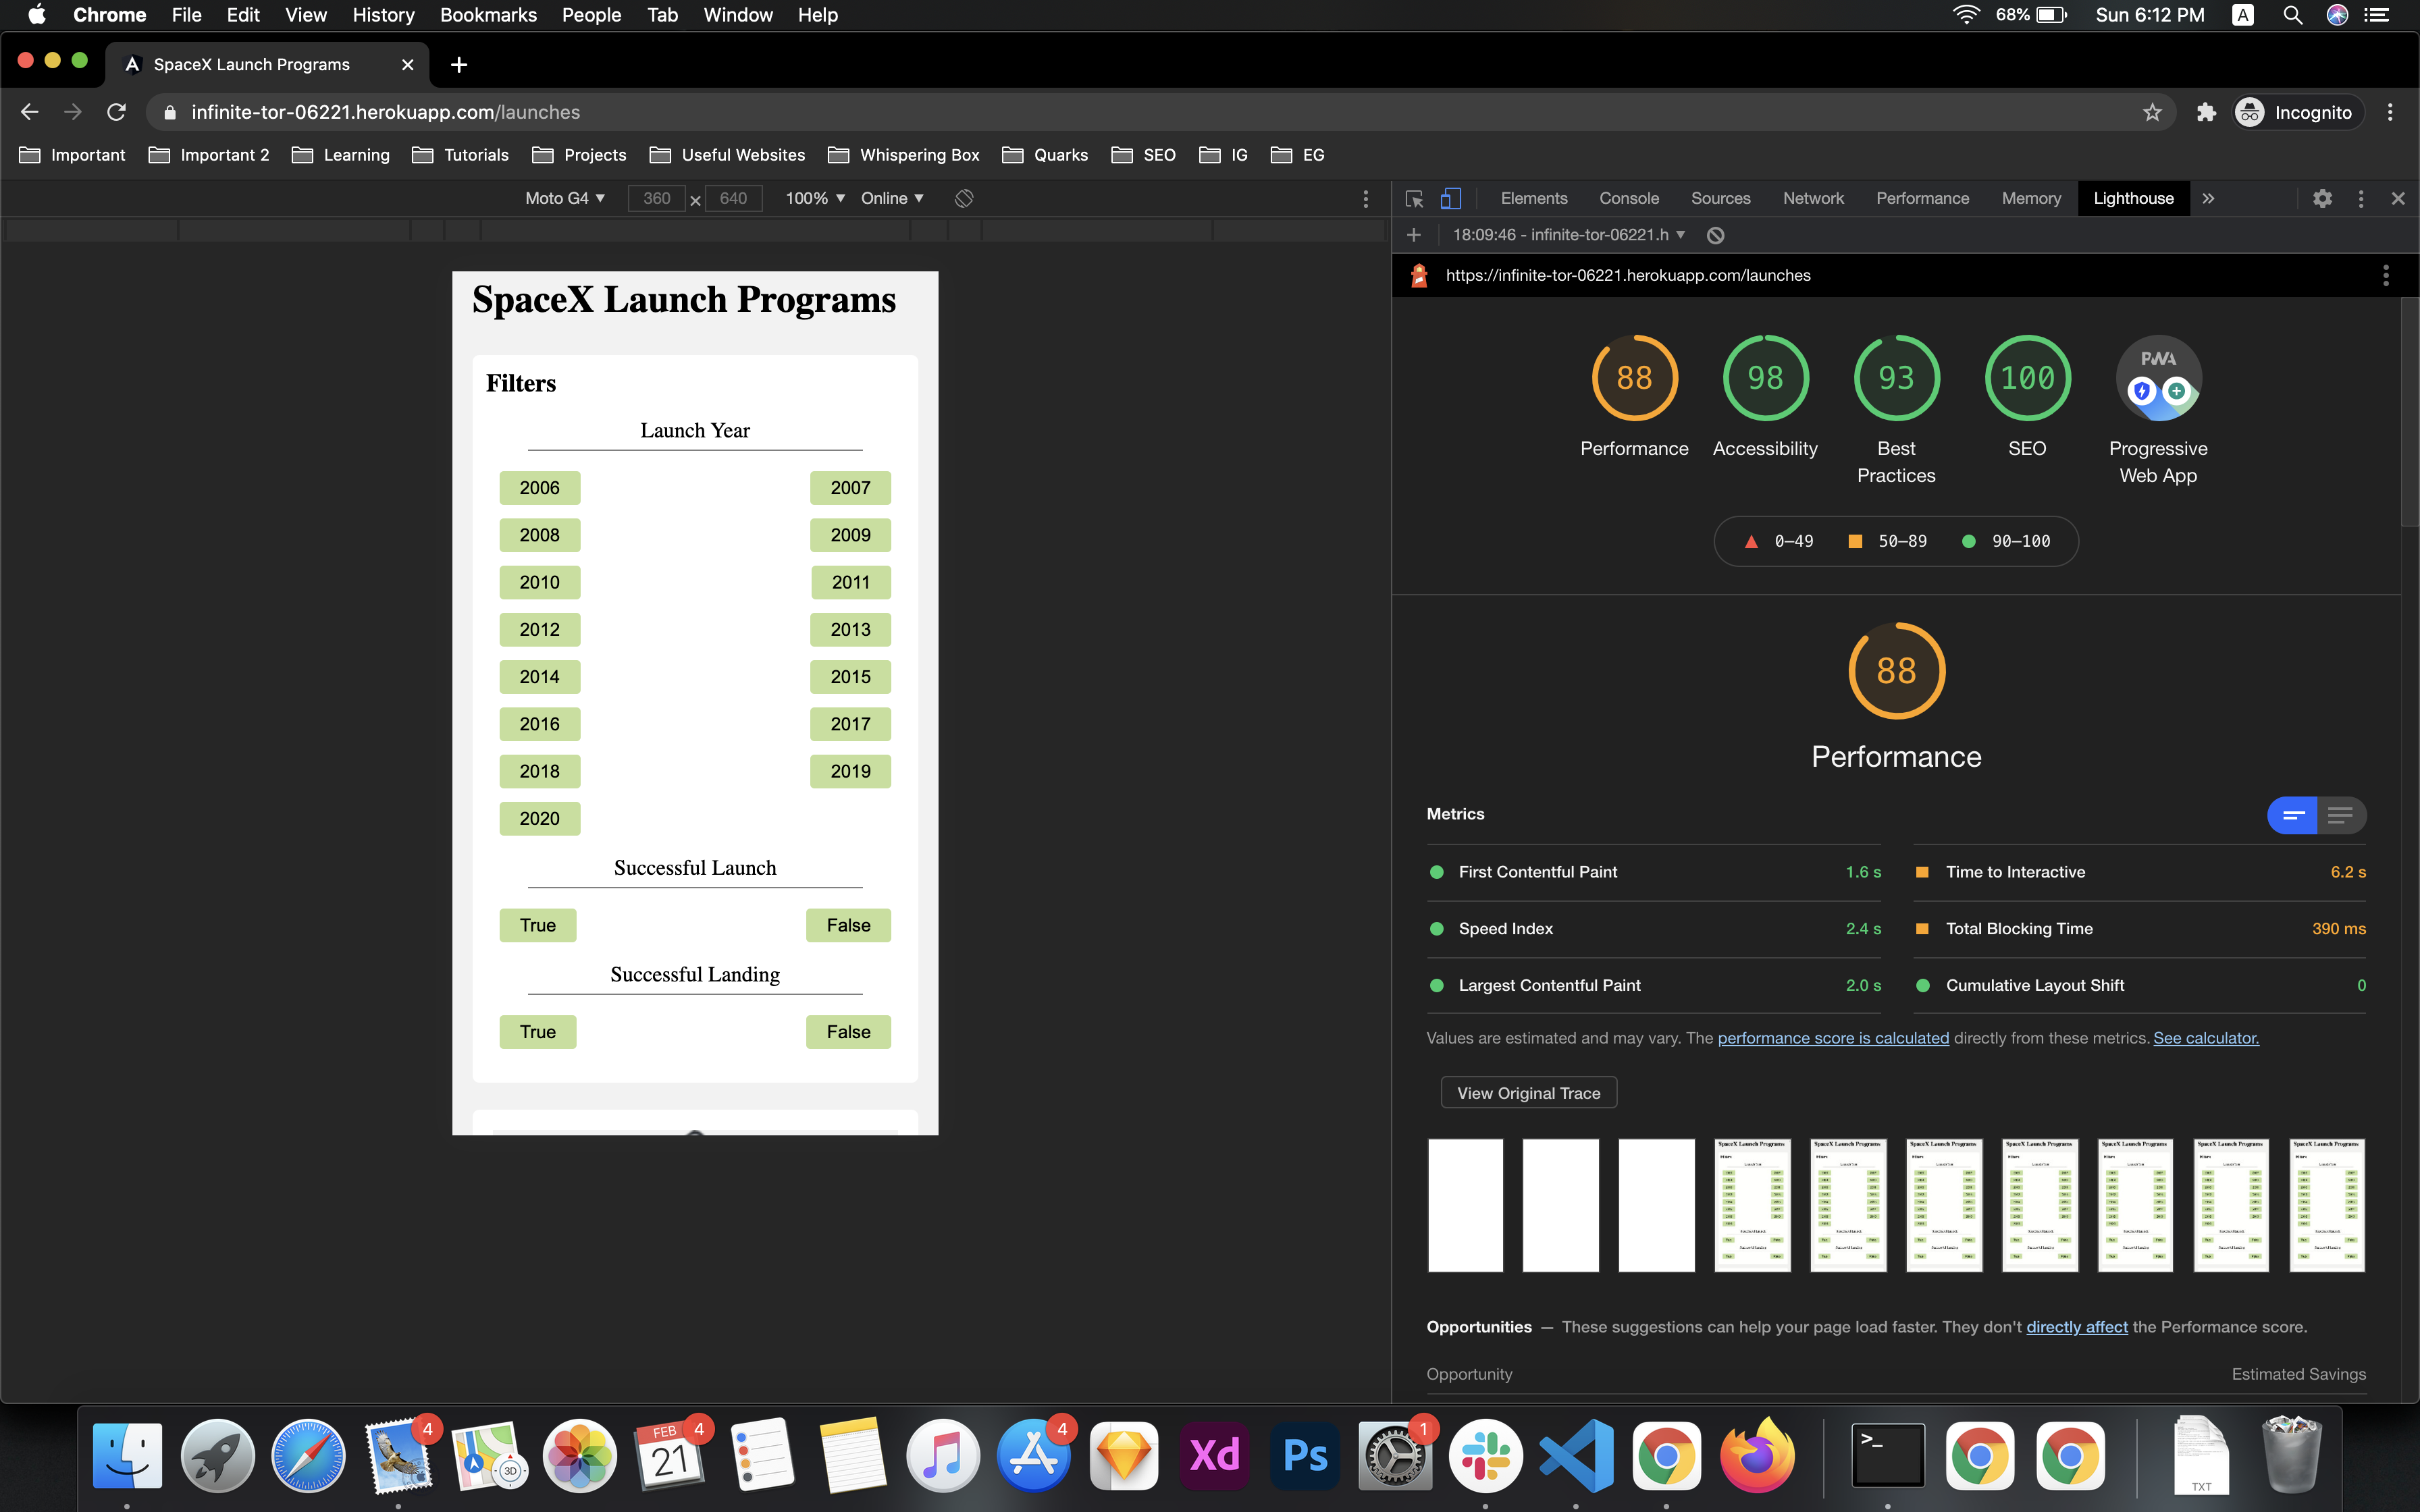The width and height of the screenshot is (2420, 1512).
Task: Switch to the Network tab
Action: coord(1813,198)
